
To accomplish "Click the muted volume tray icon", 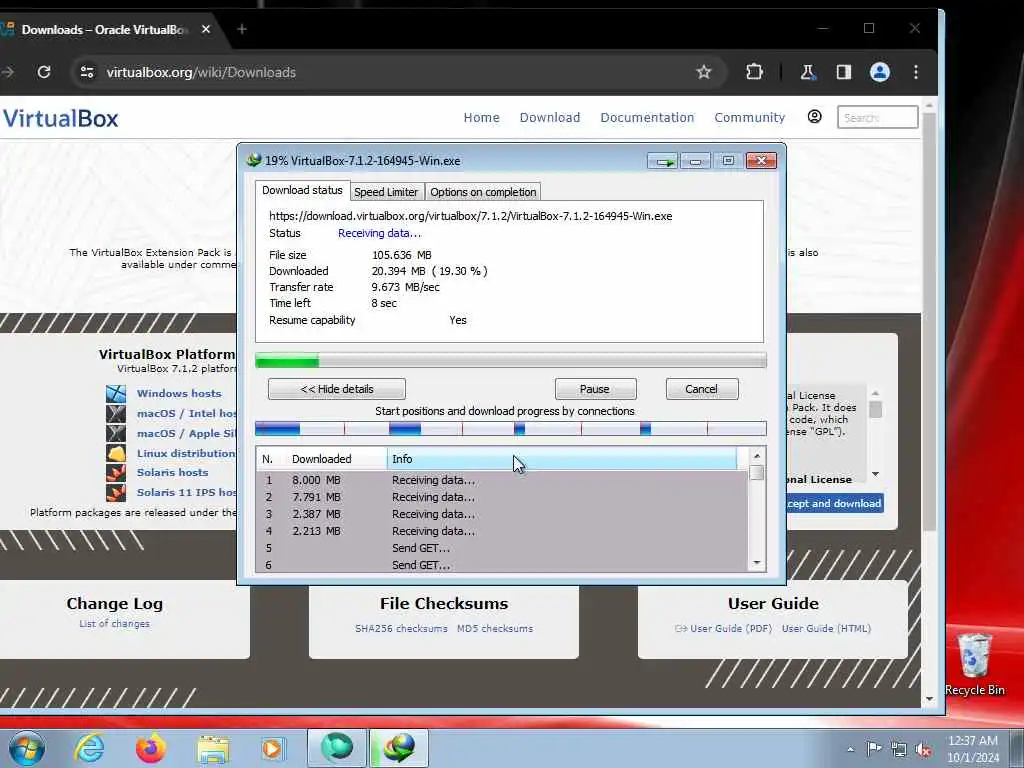I will [x=923, y=750].
